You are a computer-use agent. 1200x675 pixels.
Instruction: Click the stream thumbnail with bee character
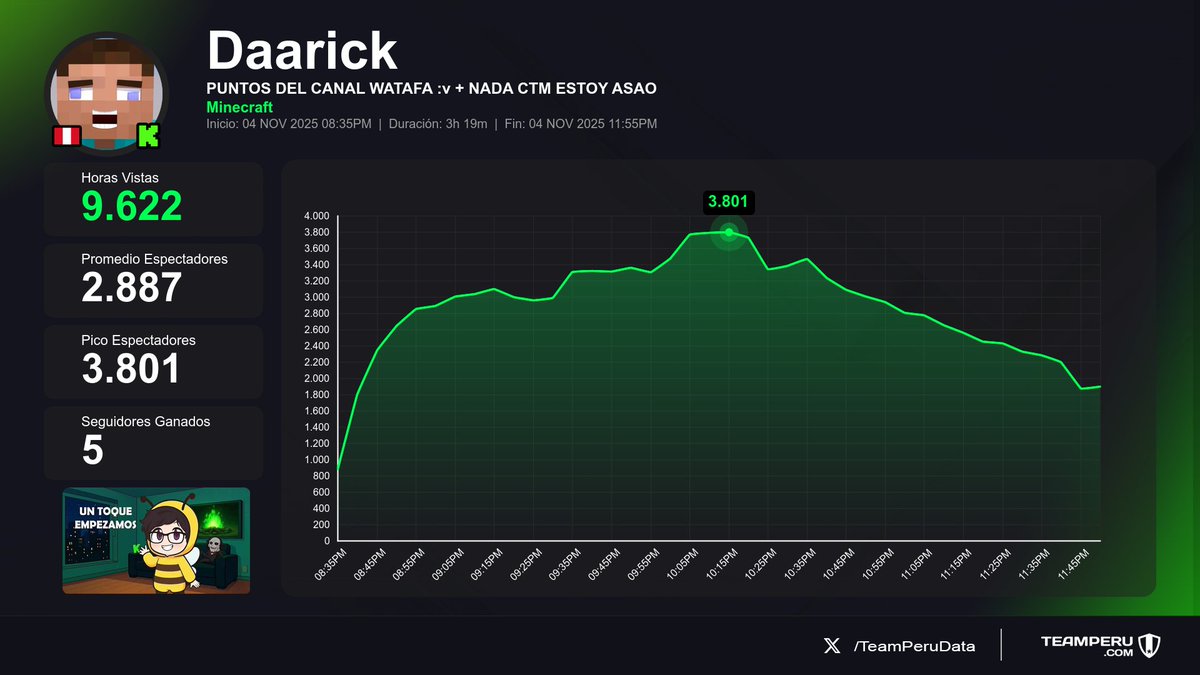pyautogui.click(x=156, y=541)
